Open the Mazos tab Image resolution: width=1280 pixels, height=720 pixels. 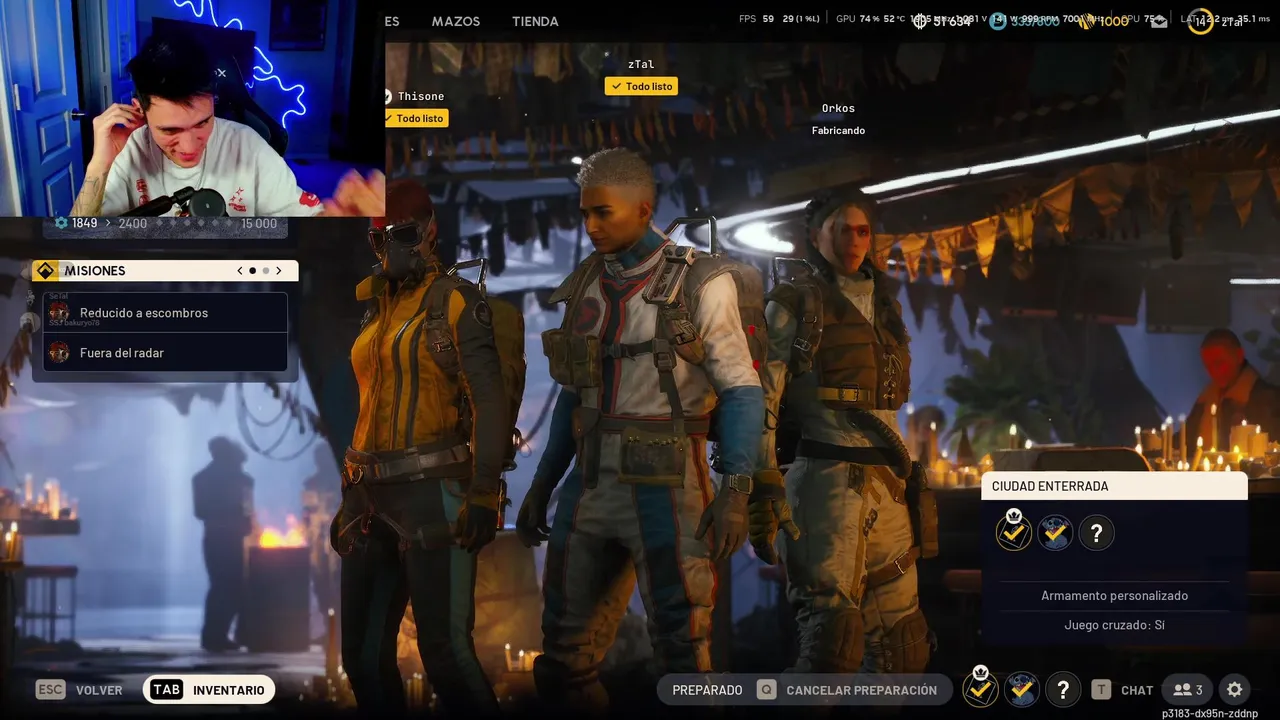coord(456,21)
